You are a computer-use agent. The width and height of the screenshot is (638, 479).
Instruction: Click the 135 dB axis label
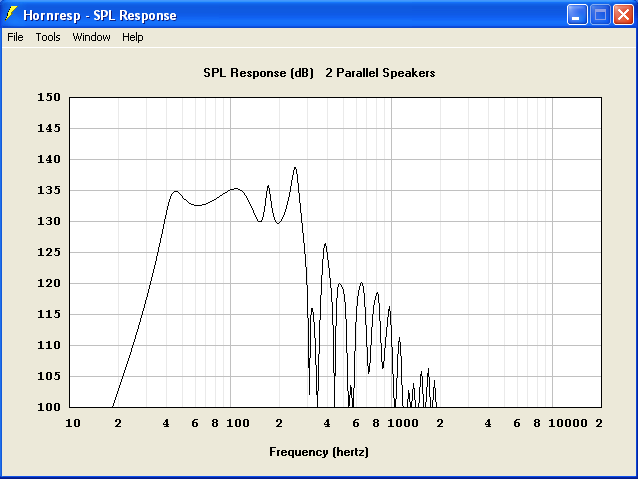pyautogui.click(x=49, y=190)
